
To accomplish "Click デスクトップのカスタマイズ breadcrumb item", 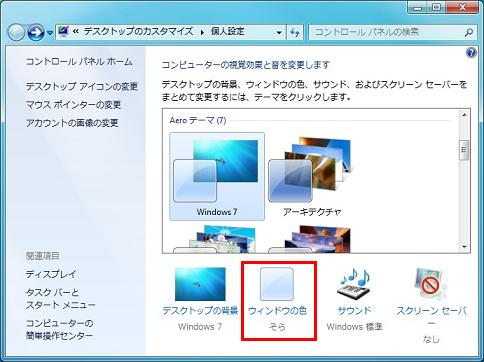I will point(139,32).
